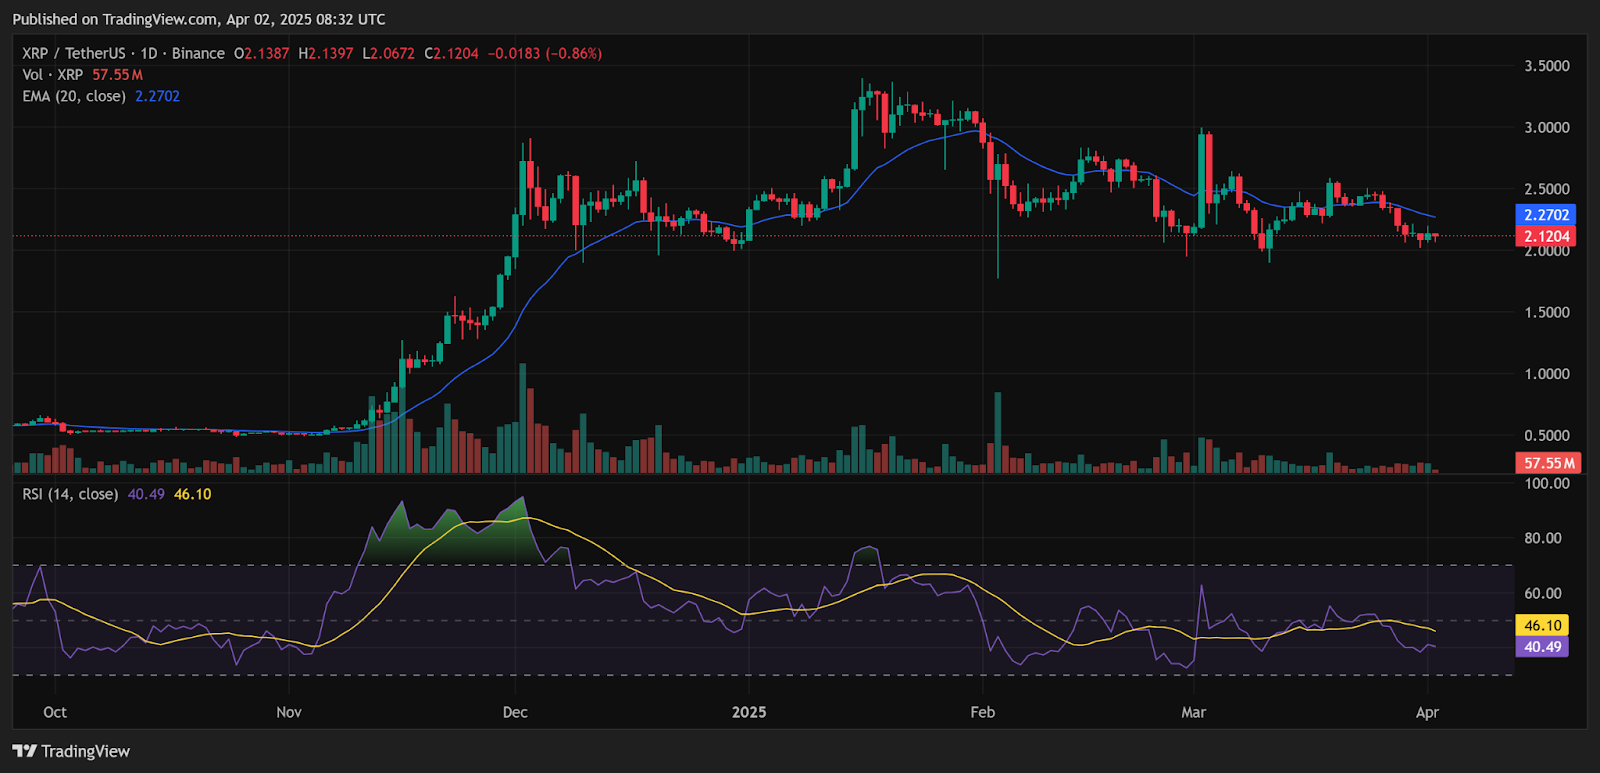Click the purple RSI tag 40.49

(1542, 647)
